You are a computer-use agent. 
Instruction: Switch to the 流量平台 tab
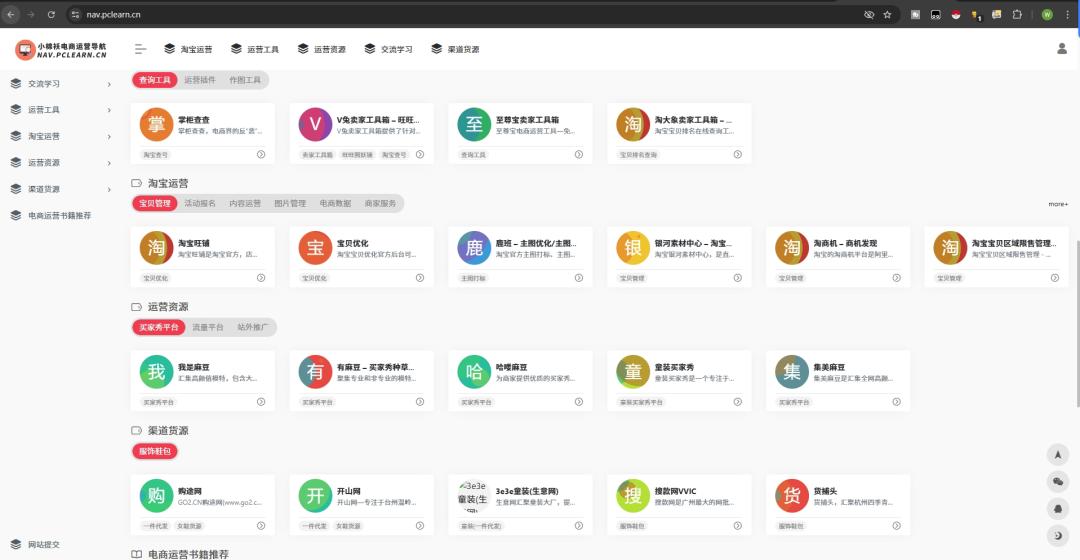pyautogui.click(x=207, y=327)
